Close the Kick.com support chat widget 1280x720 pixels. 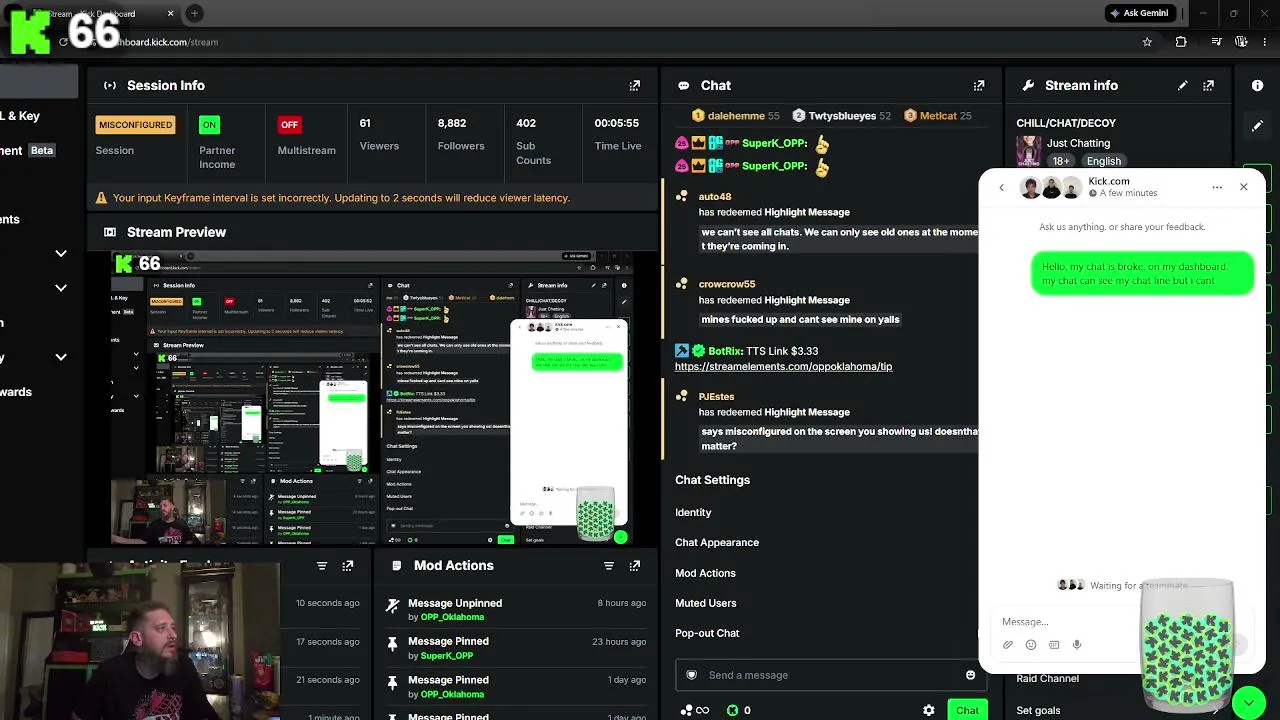pyautogui.click(x=1244, y=187)
